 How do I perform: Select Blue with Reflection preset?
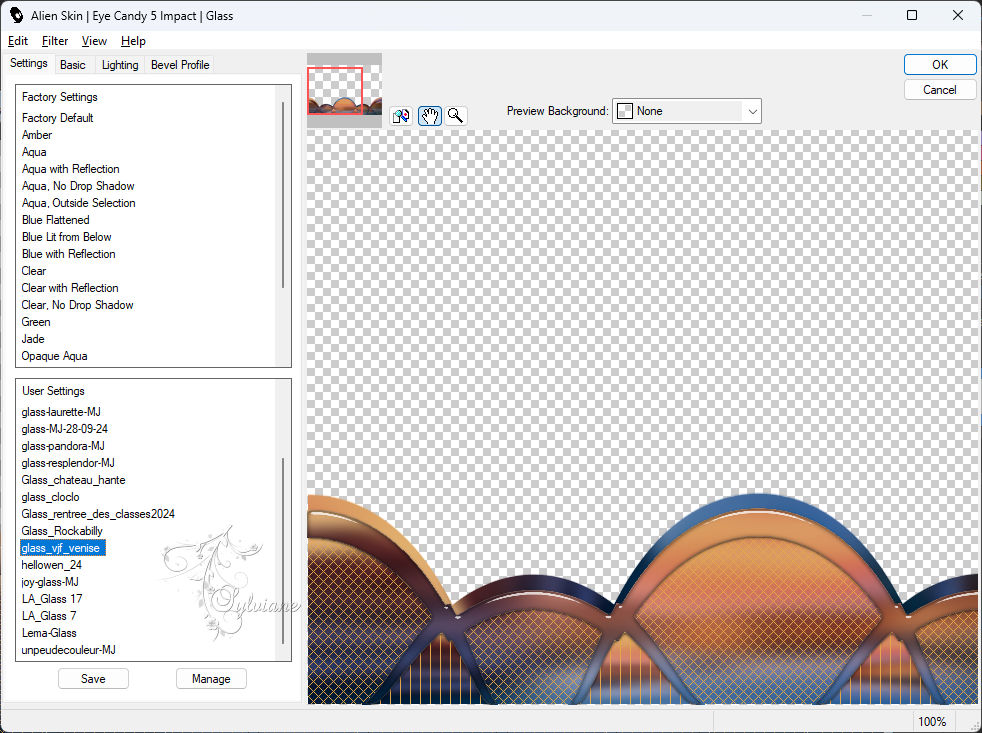69,254
